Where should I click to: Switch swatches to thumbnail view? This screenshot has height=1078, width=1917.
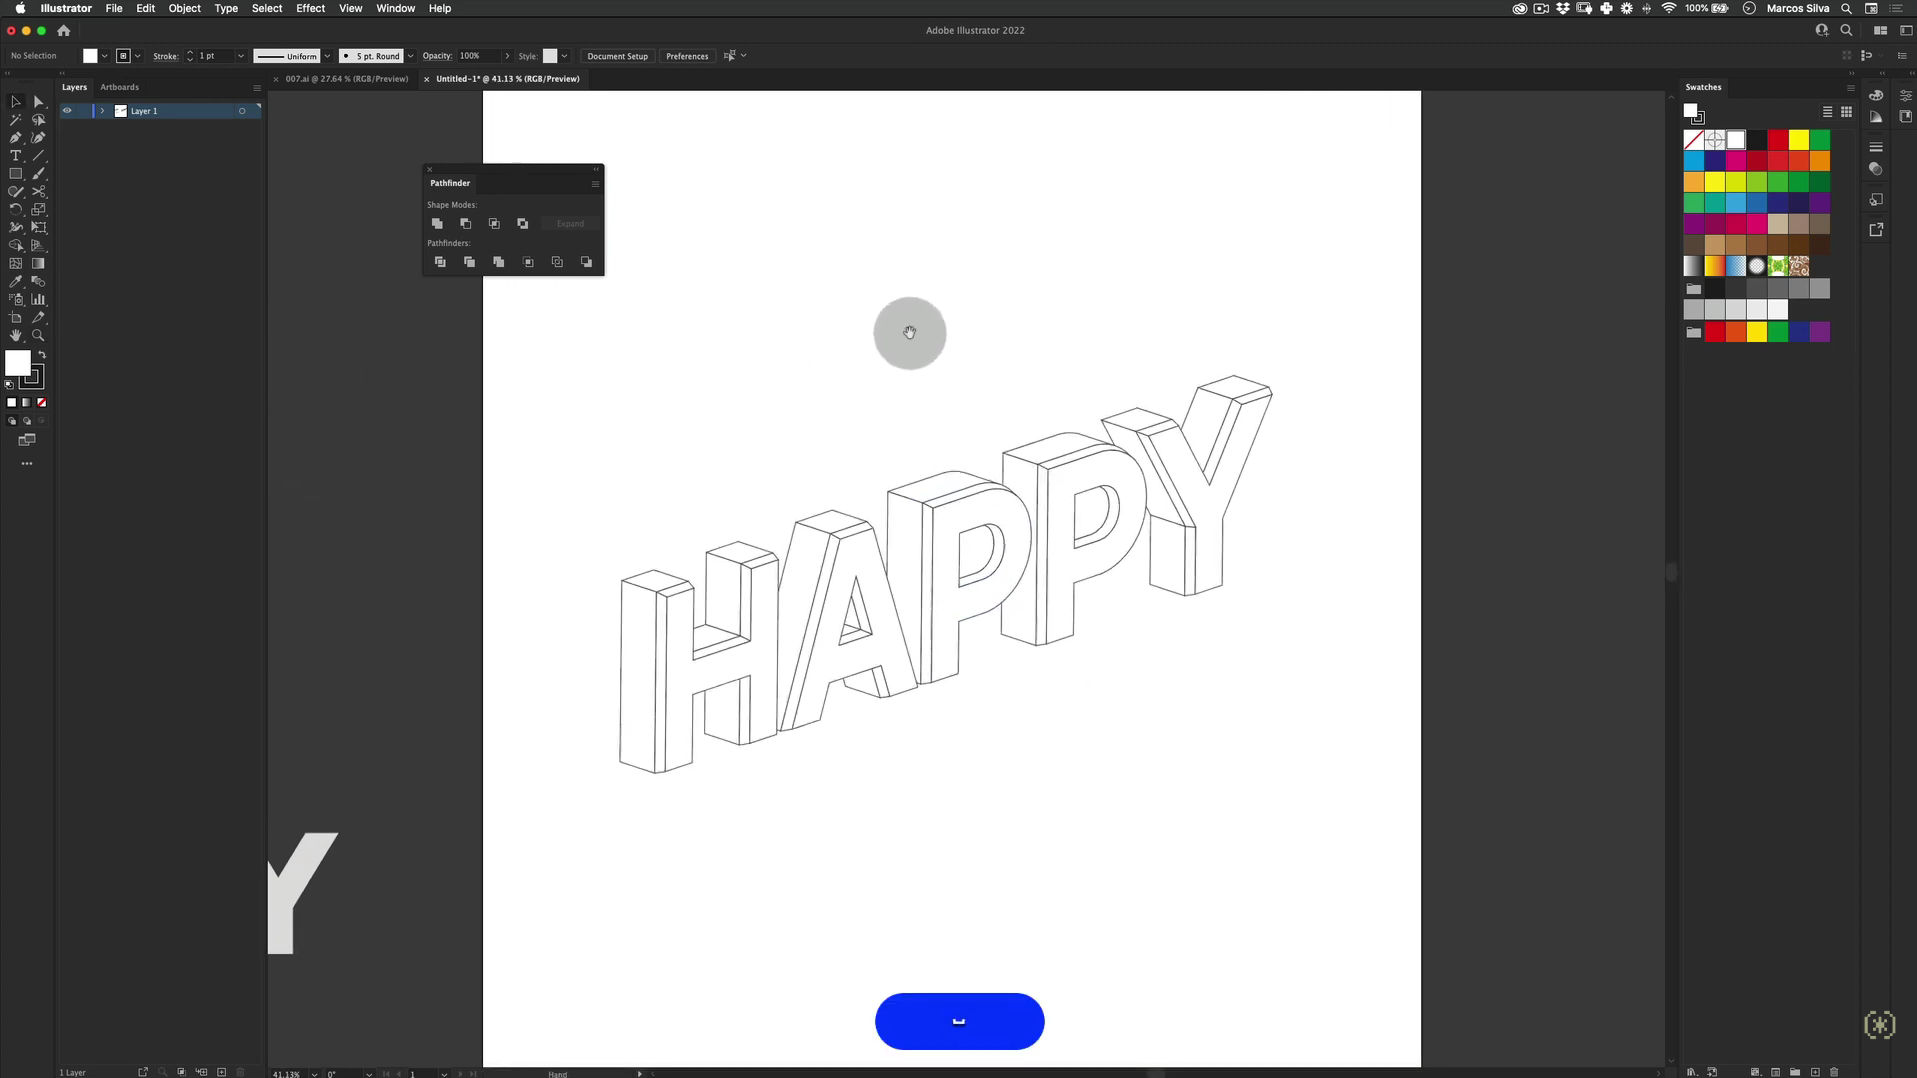[1846, 112]
